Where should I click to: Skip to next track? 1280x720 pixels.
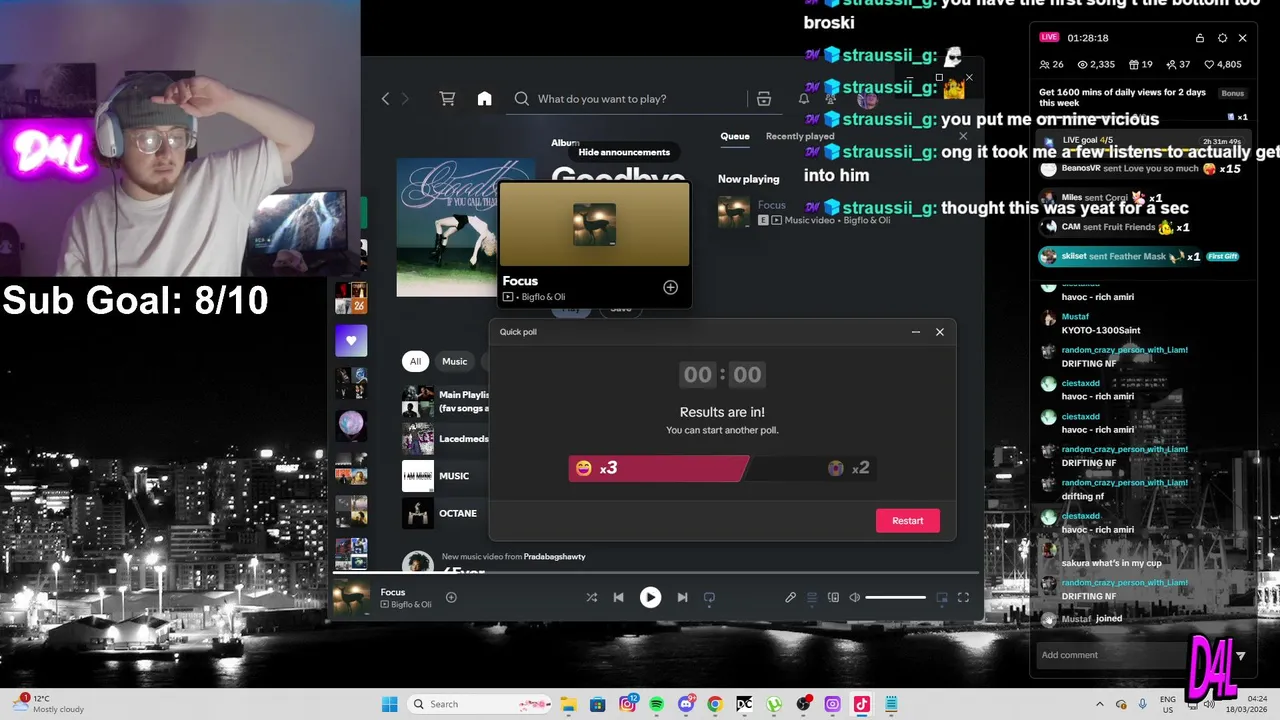coord(682,597)
